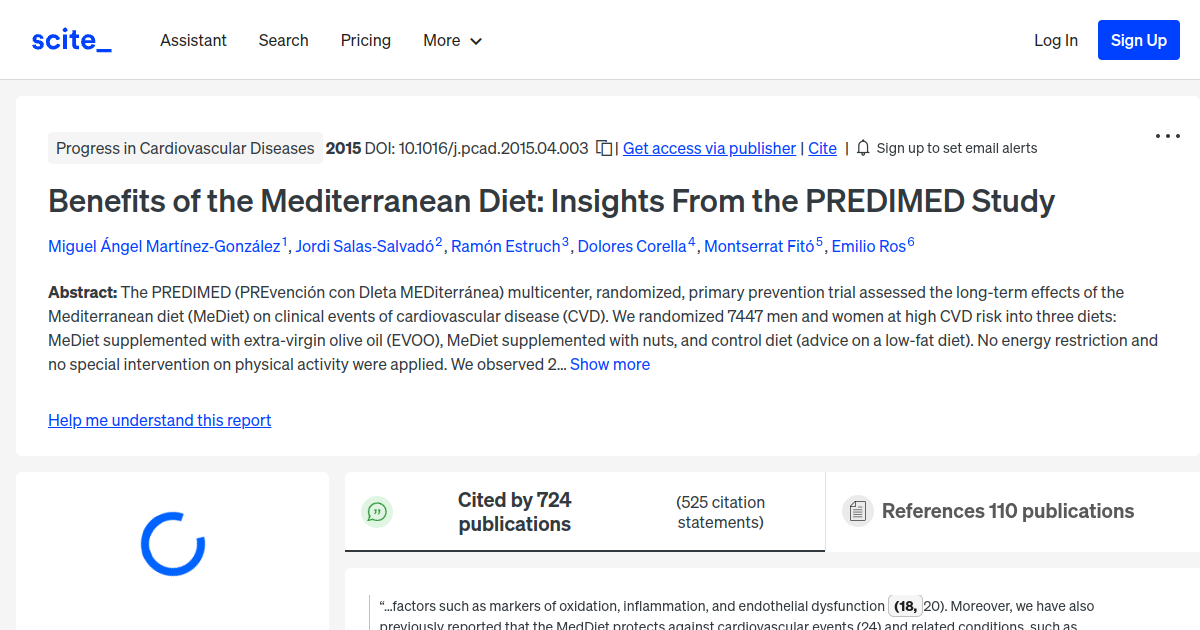Open Help me understand this report
The image size is (1200, 630).
tap(159, 420)
